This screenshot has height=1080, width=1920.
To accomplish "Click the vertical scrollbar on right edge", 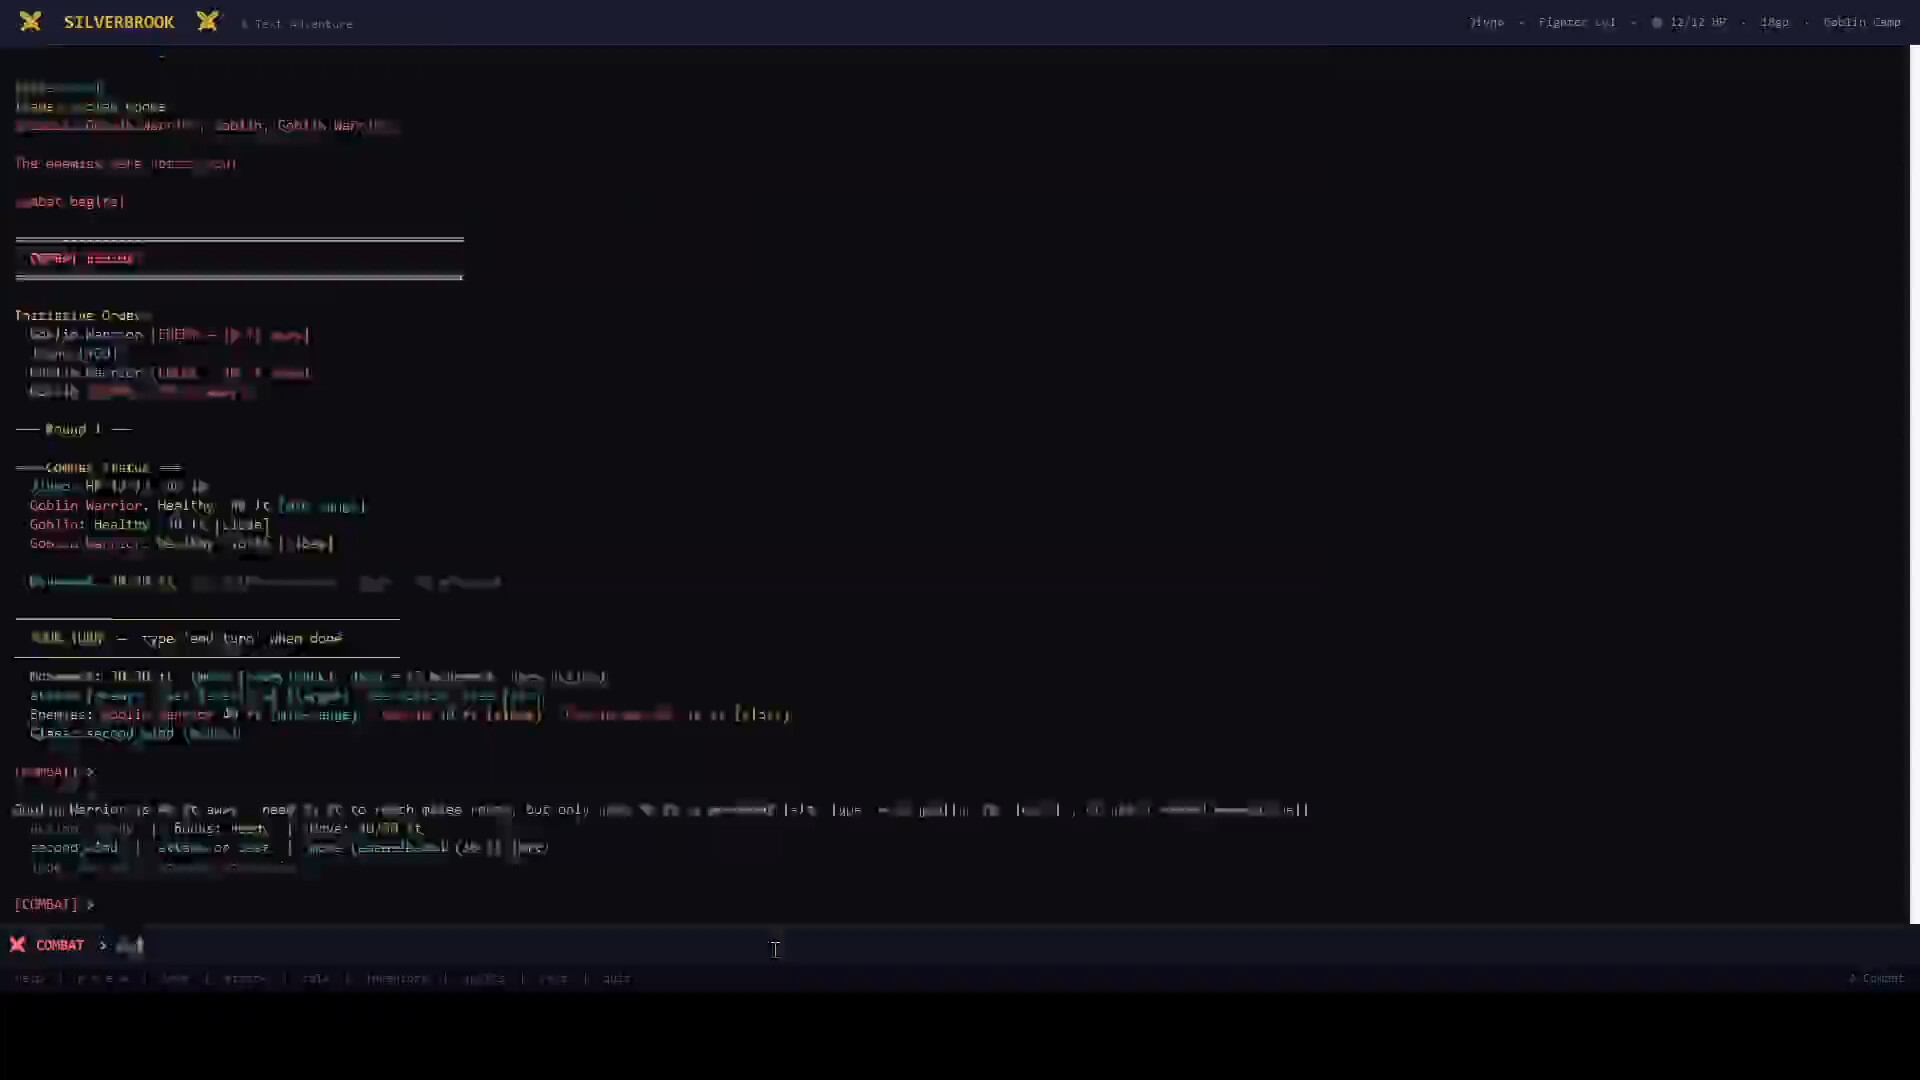I will 1914,485.
